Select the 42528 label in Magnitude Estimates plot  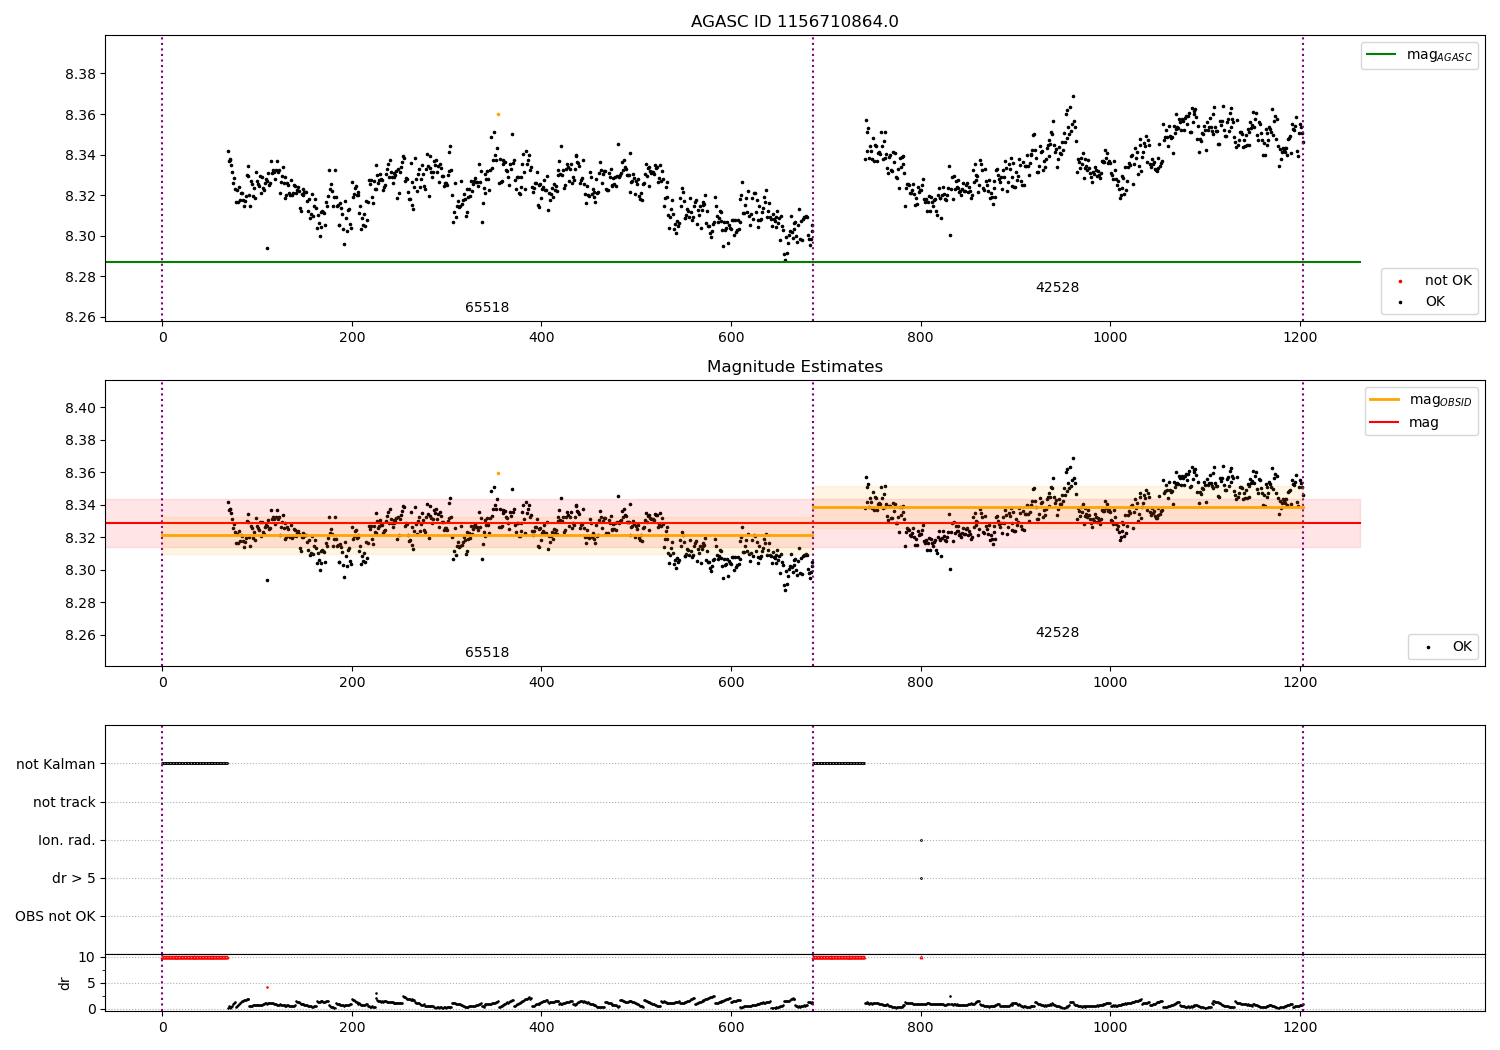[x=1057, y=633]
